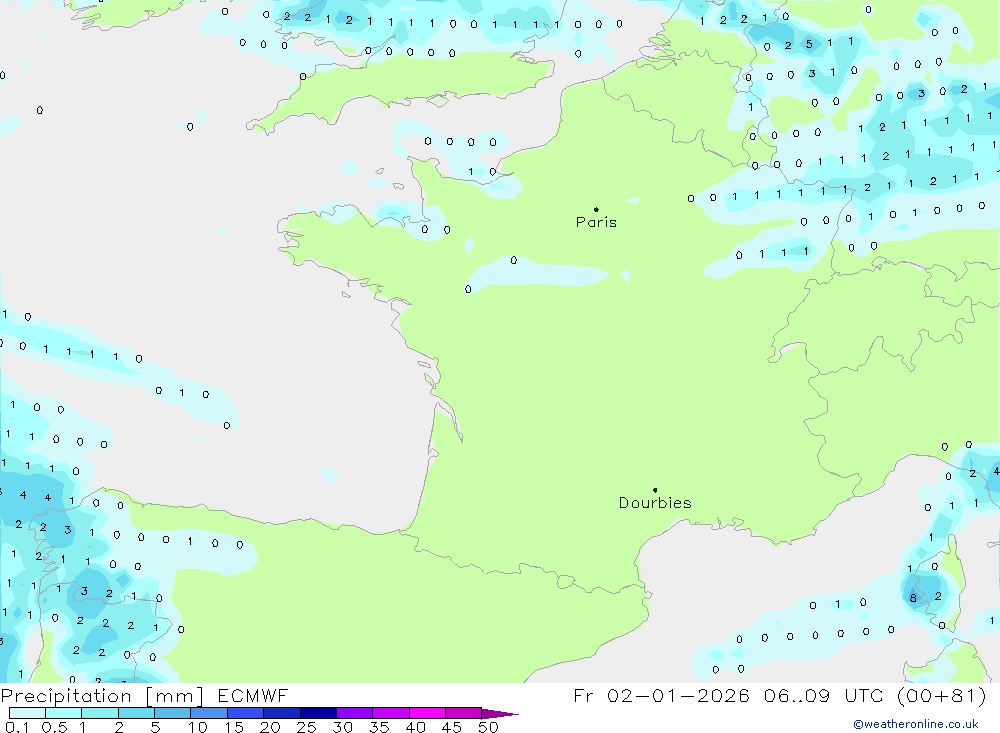Pick the 10–15 mm legend swatch
The height and width of the screenshot is (733, 1000).
coord(209,713)
